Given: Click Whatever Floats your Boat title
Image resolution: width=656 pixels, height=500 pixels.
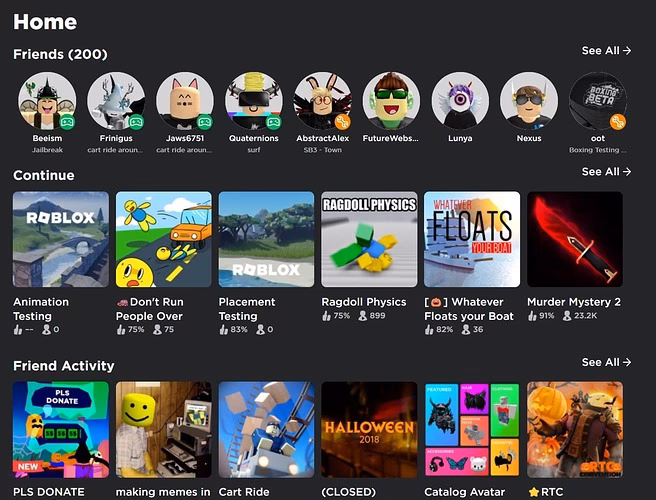Looking at the screenshot, I should pos(469,309).
